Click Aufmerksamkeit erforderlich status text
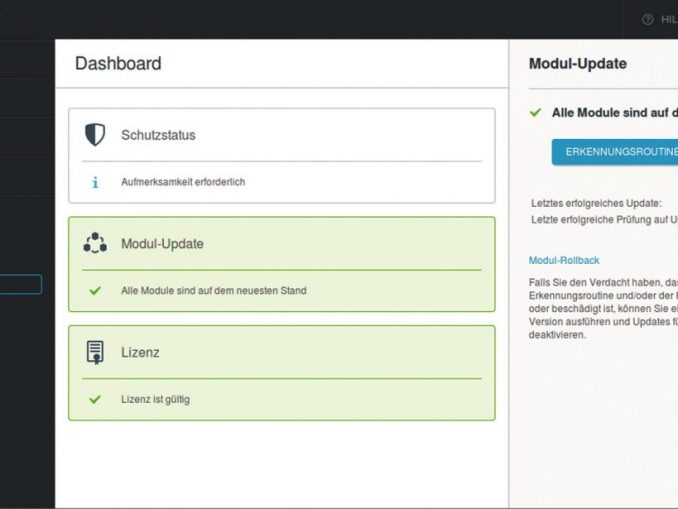Image resolution: width=678 pixels, height=509 pixels. 183,182
